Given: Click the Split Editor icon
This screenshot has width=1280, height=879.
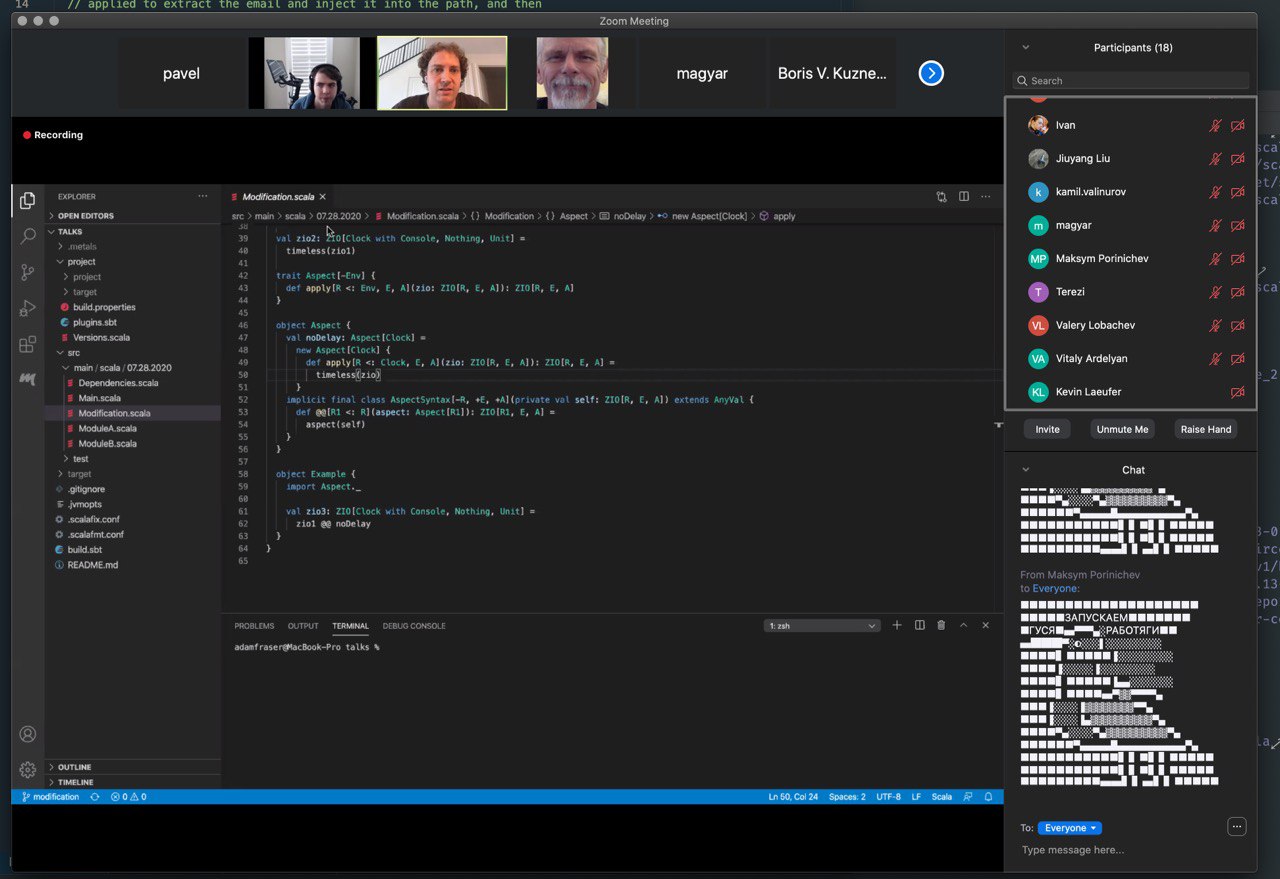Looking at the screenshot, I should click(x=964, y=197).
